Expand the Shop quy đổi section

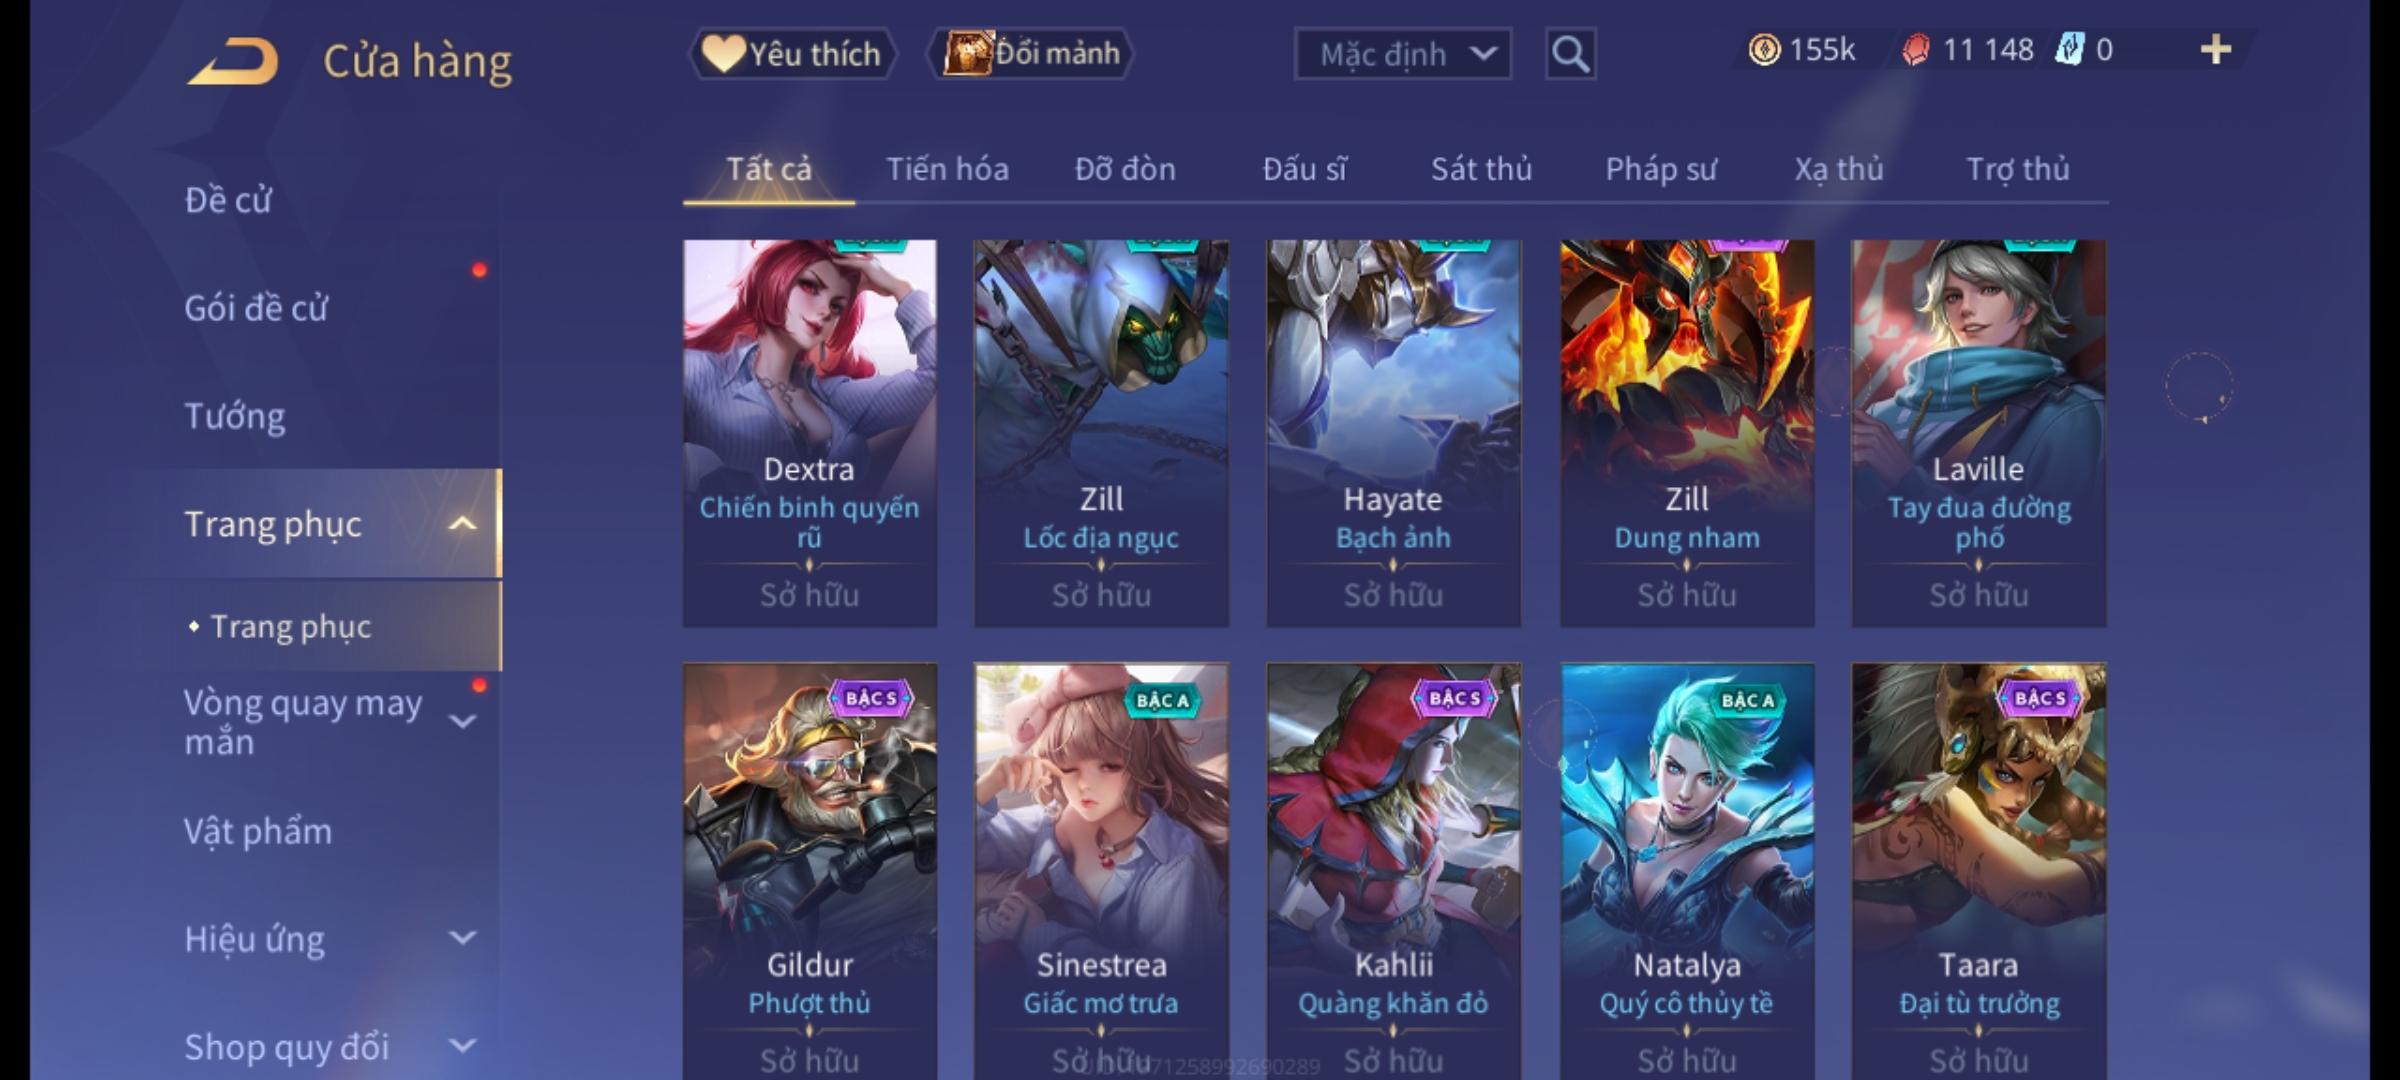coord(462,1046)
